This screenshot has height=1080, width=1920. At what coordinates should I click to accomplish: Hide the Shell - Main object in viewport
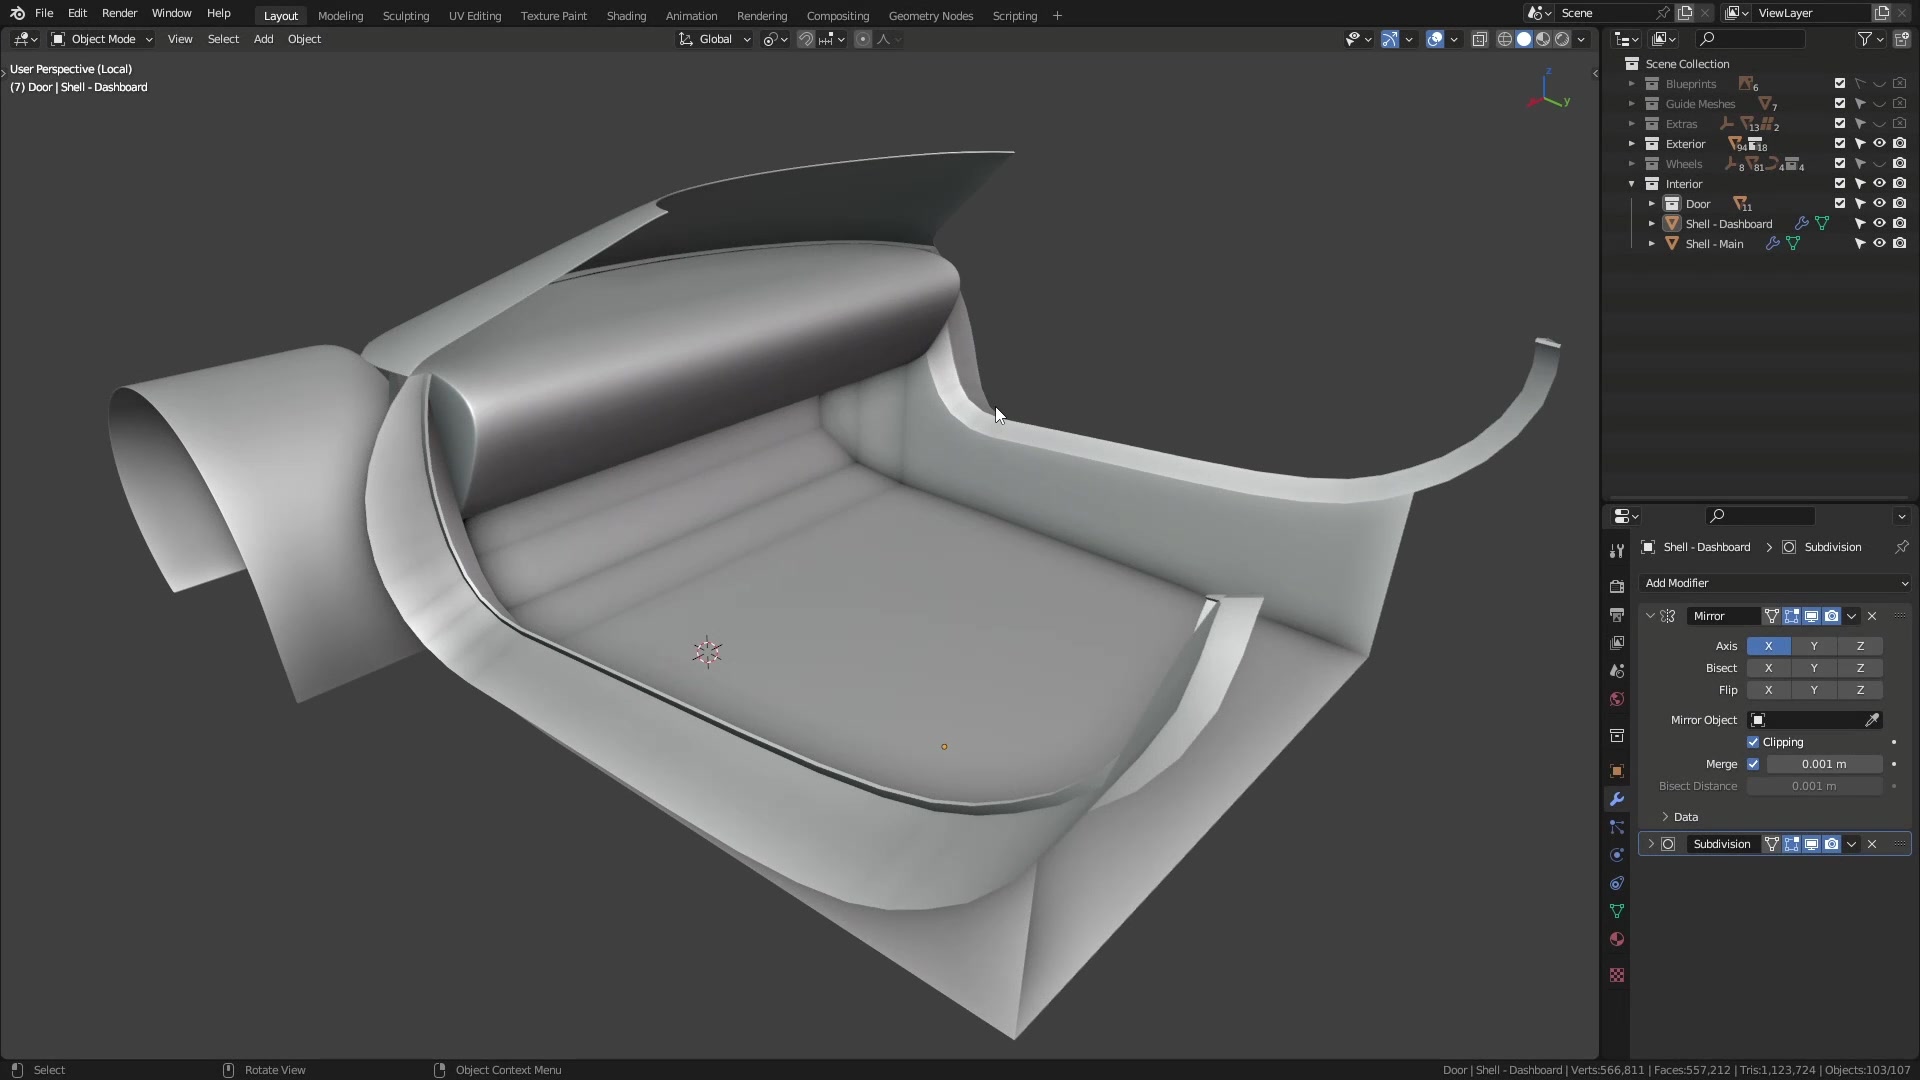click(1879, 244)
